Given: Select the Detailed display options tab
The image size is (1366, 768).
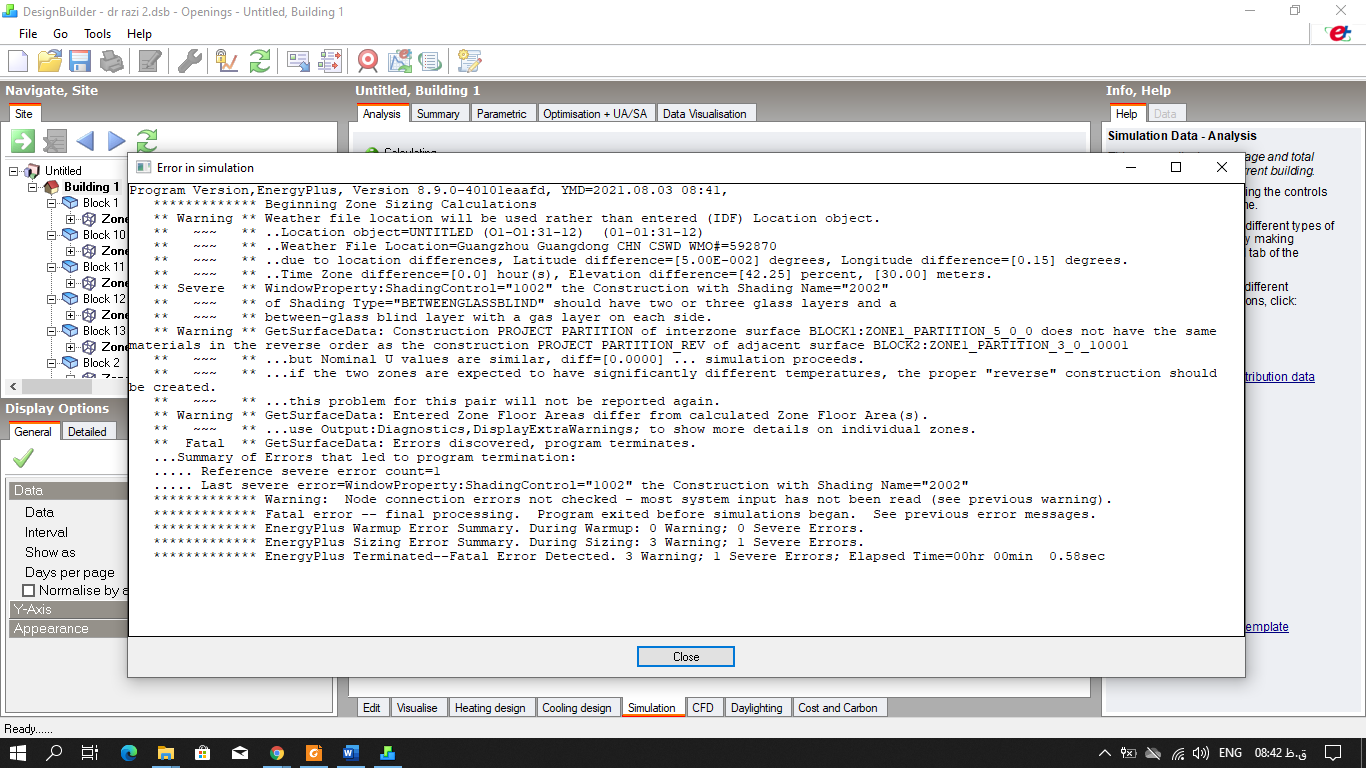Looking at the screenshot, I should click(87, 432).
